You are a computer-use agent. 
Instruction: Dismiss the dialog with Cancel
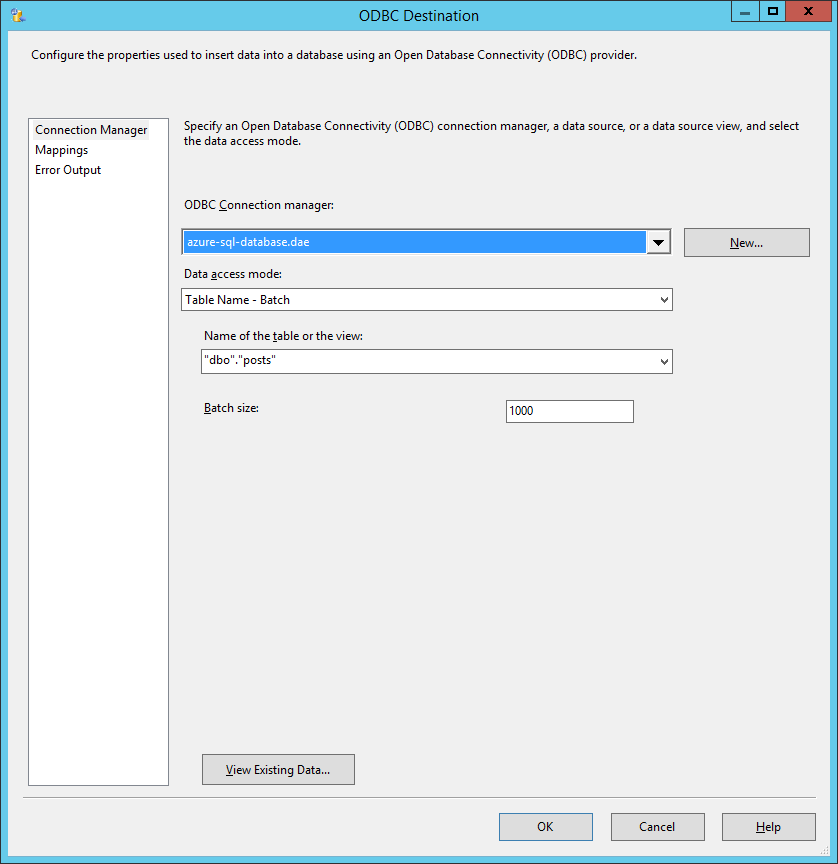(x=657, y=827)
